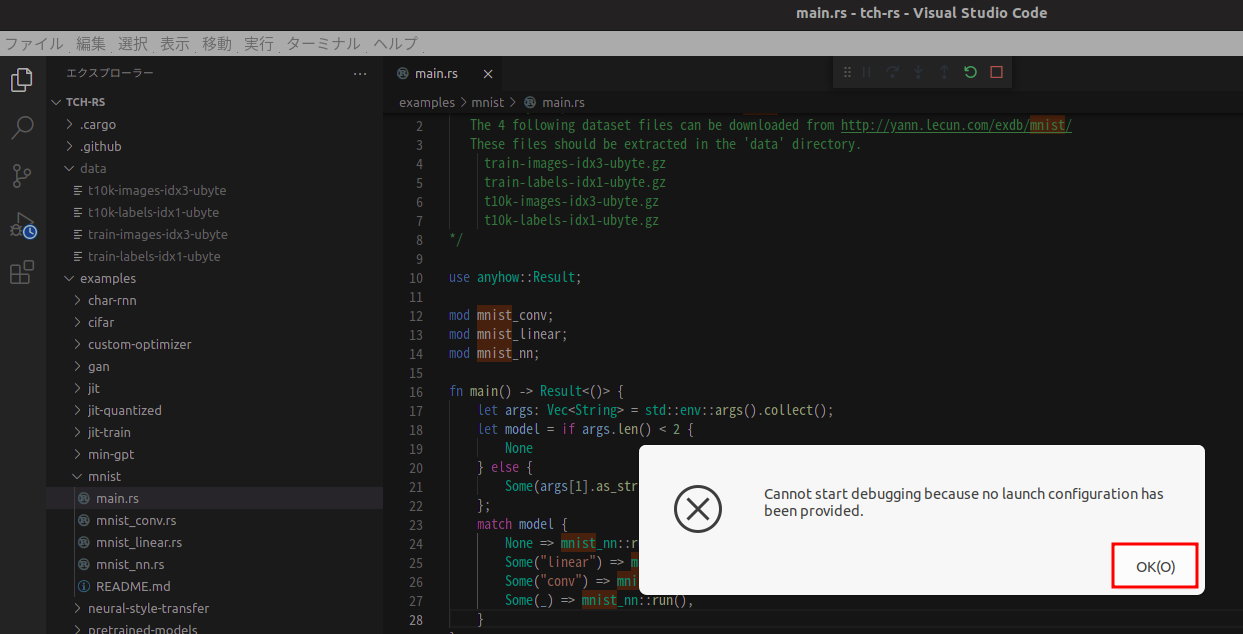The height and width of the screenshot is (634, 1243).
Task: Stop the debug session
Action: tap(995, 72)
